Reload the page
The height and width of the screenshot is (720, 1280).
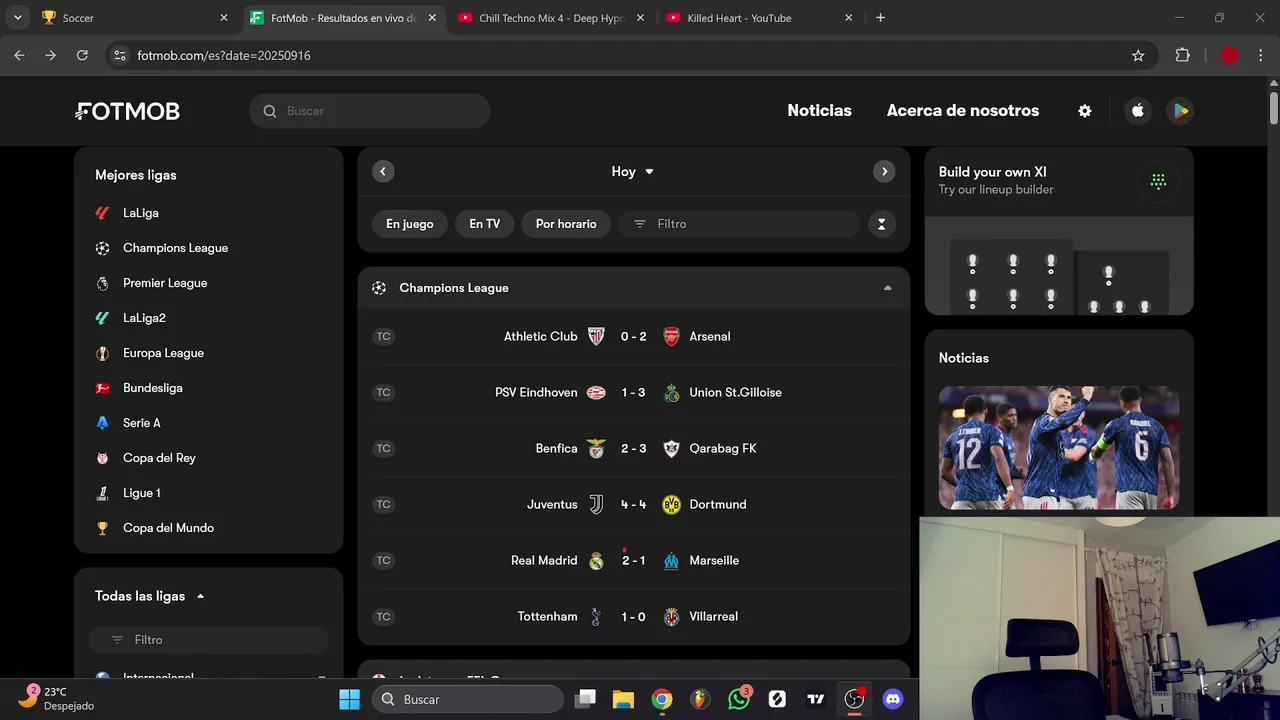[82, 55]
